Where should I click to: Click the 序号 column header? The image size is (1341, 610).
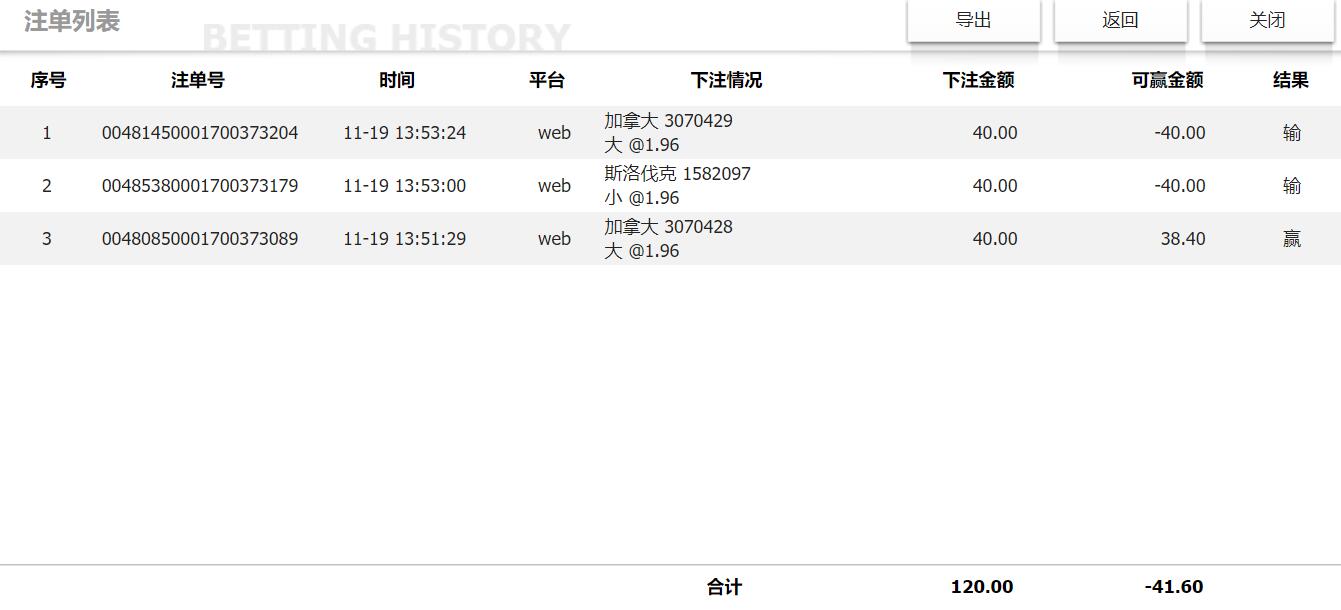point(48,80)
